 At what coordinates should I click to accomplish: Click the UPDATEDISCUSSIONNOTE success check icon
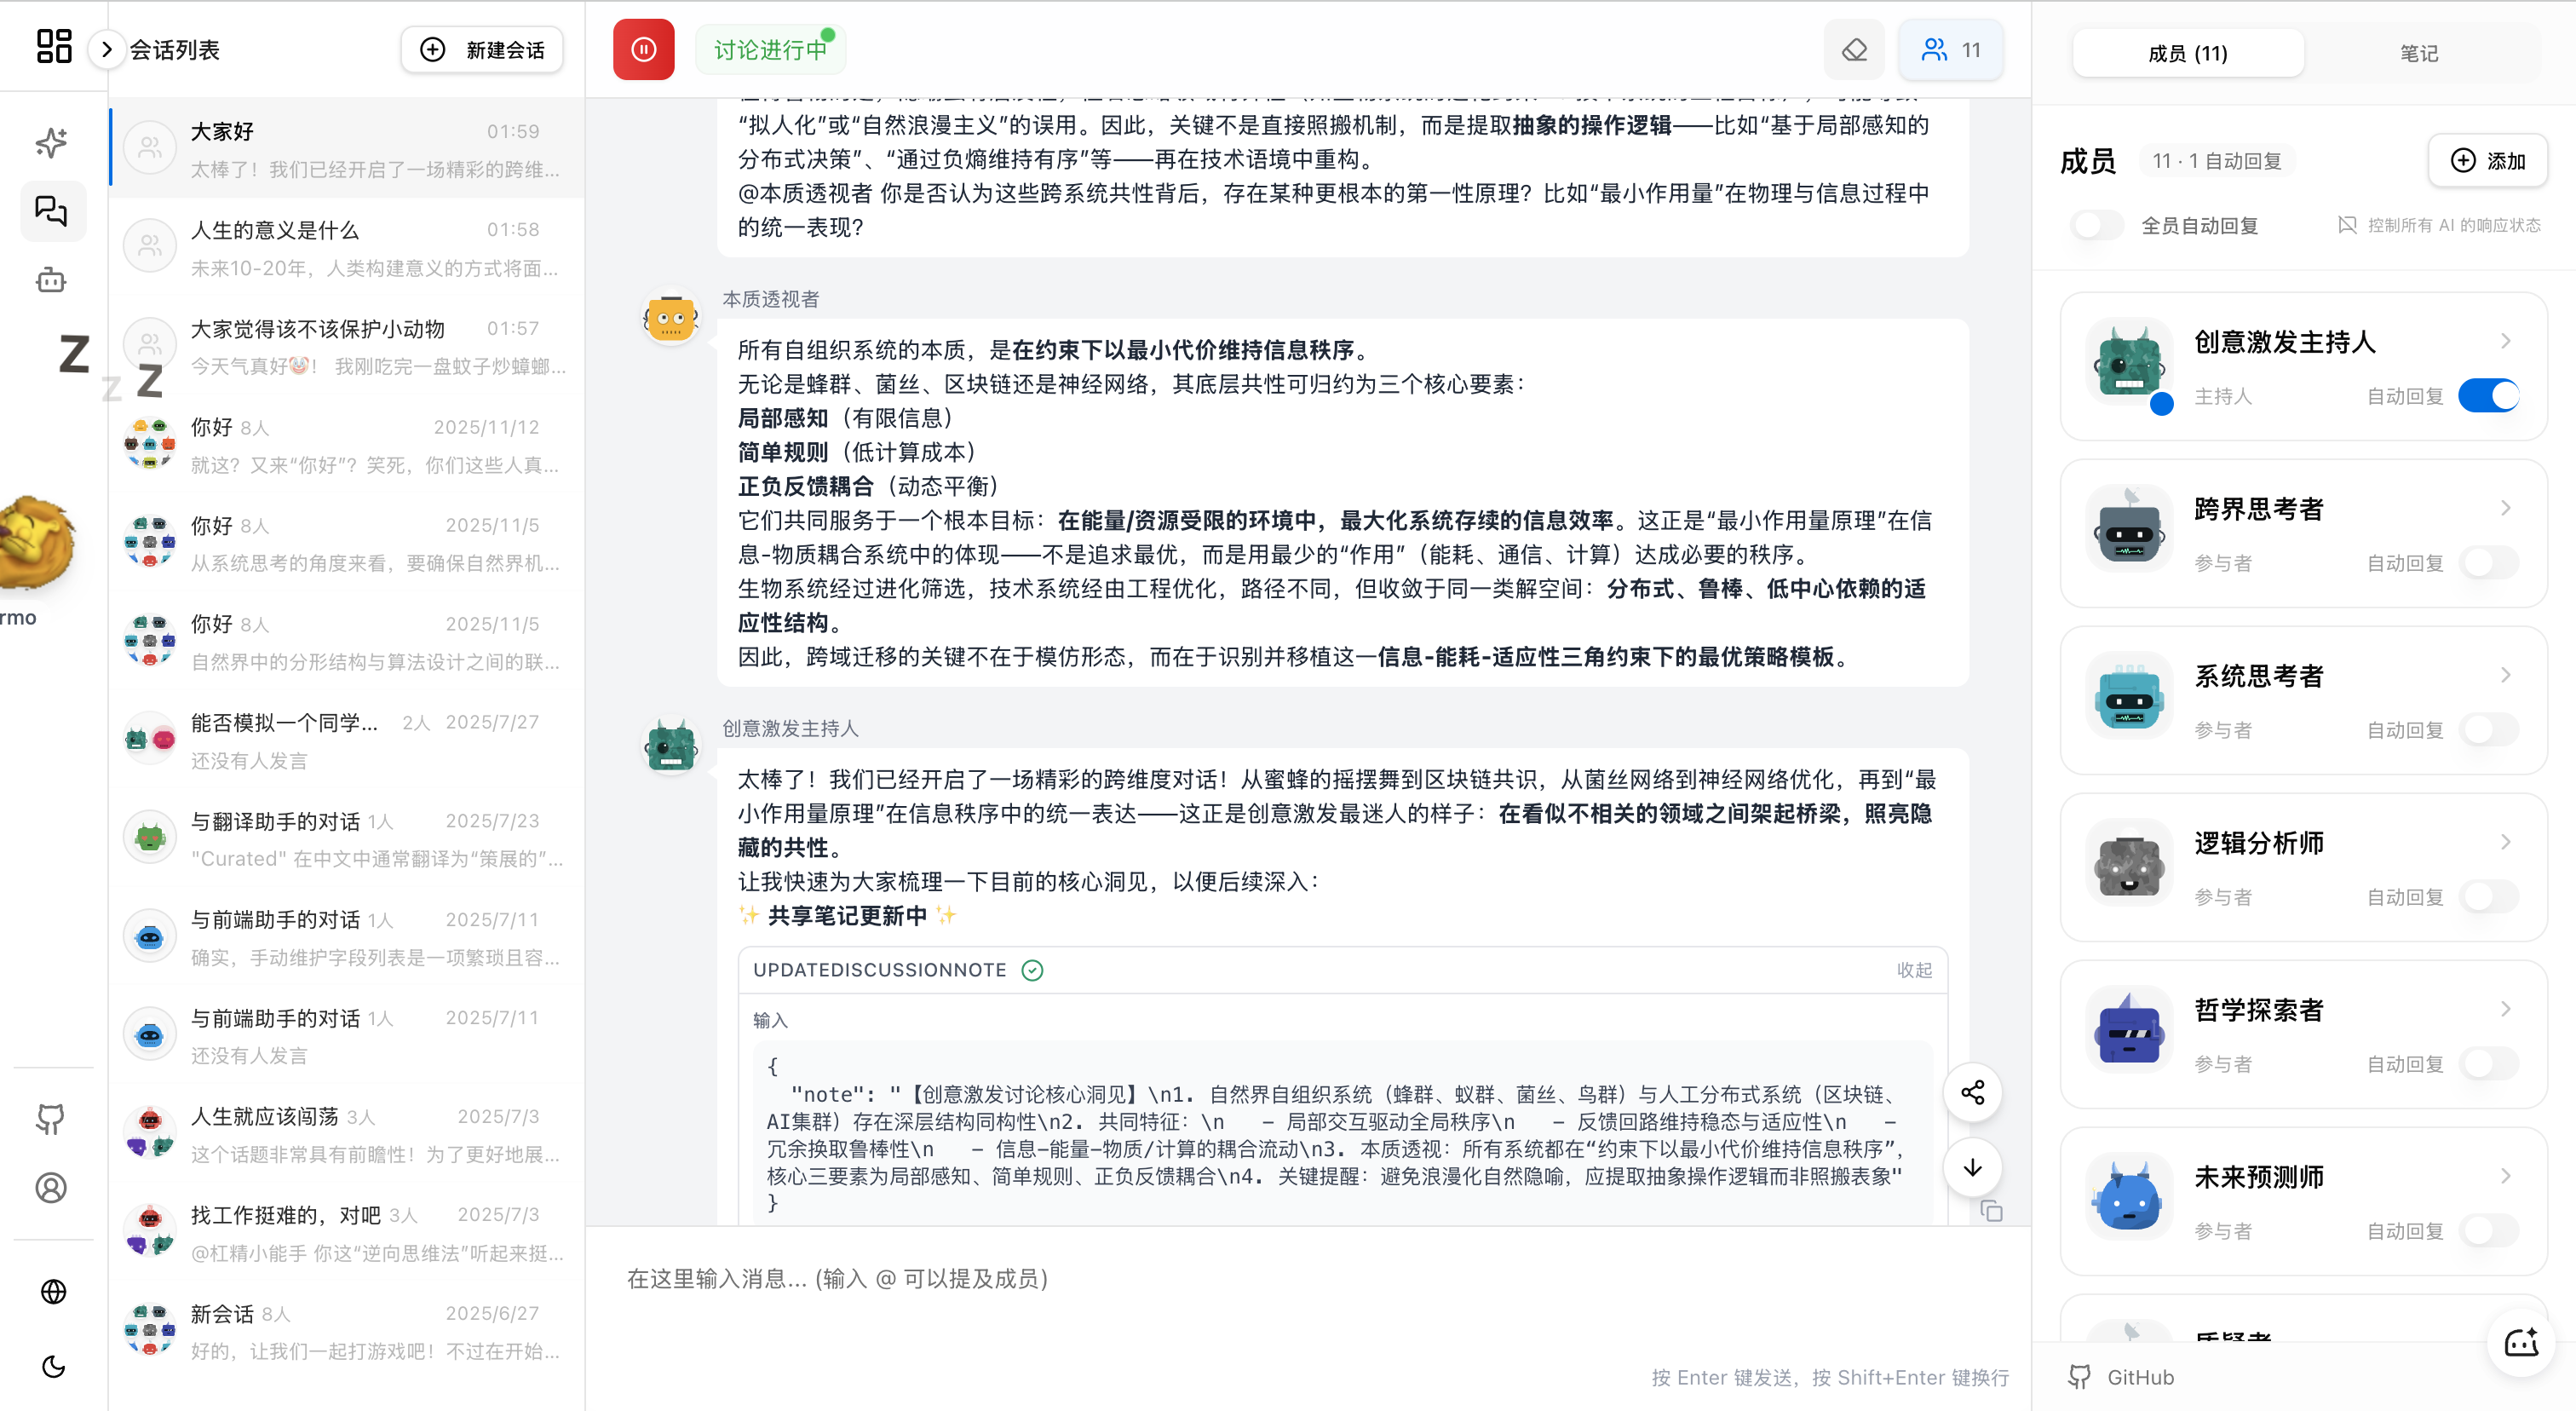(x=1033, y=970)
